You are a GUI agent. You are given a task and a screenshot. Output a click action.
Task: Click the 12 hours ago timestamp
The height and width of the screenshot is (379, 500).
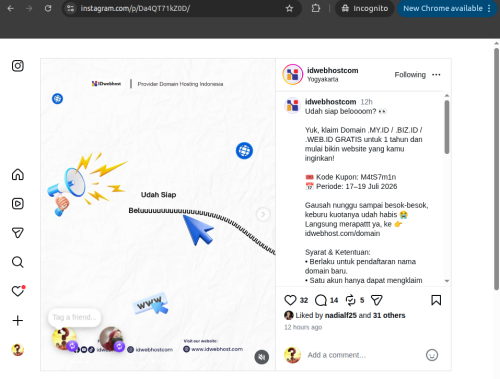[303, 327]
